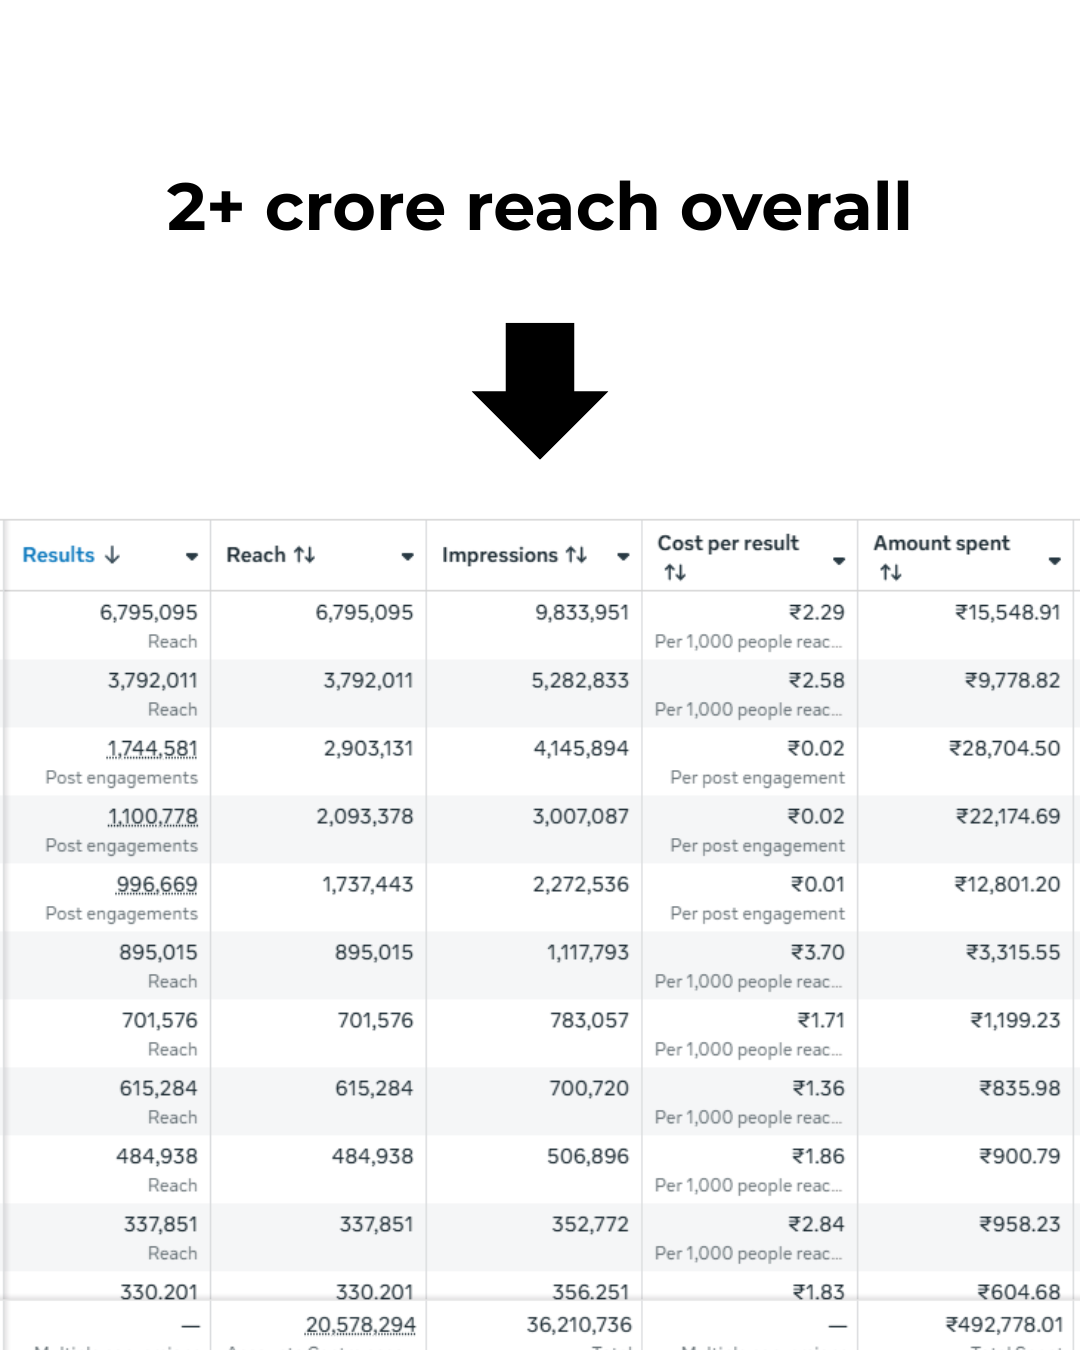This screenshot has height=1350, width=1080.
Task: Toggle sort arrows under Cost per result
Action: point(675,573)
